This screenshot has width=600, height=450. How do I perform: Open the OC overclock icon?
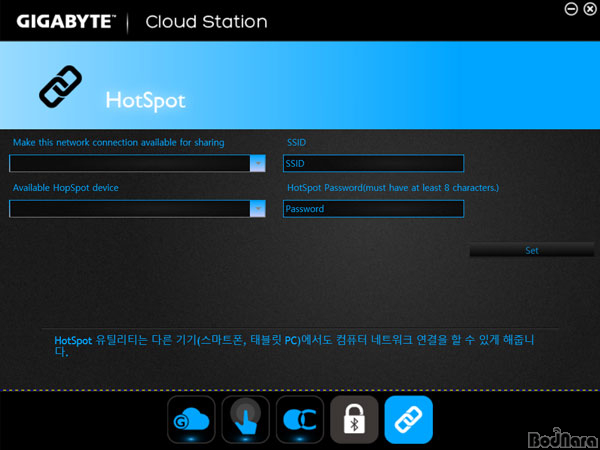pyautogui.click(x=300, y=419)
